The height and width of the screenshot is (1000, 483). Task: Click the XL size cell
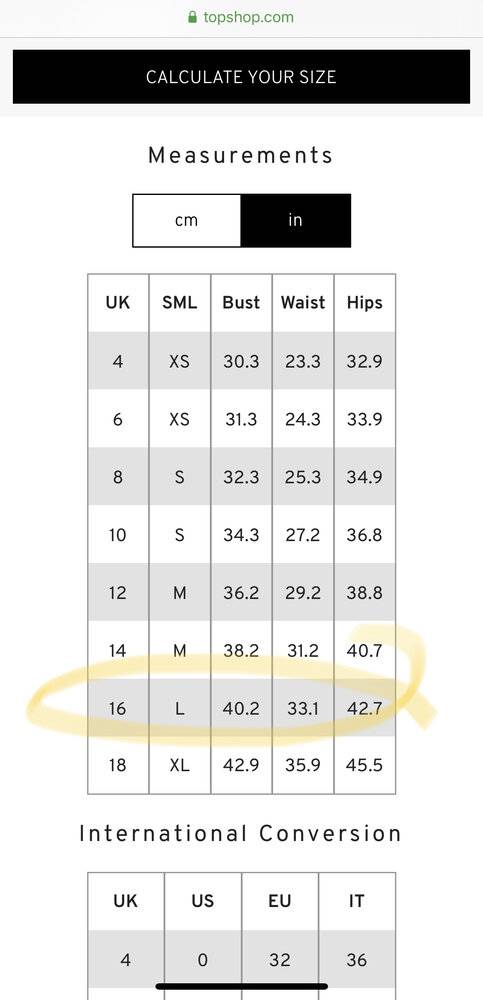coord(180,765)
